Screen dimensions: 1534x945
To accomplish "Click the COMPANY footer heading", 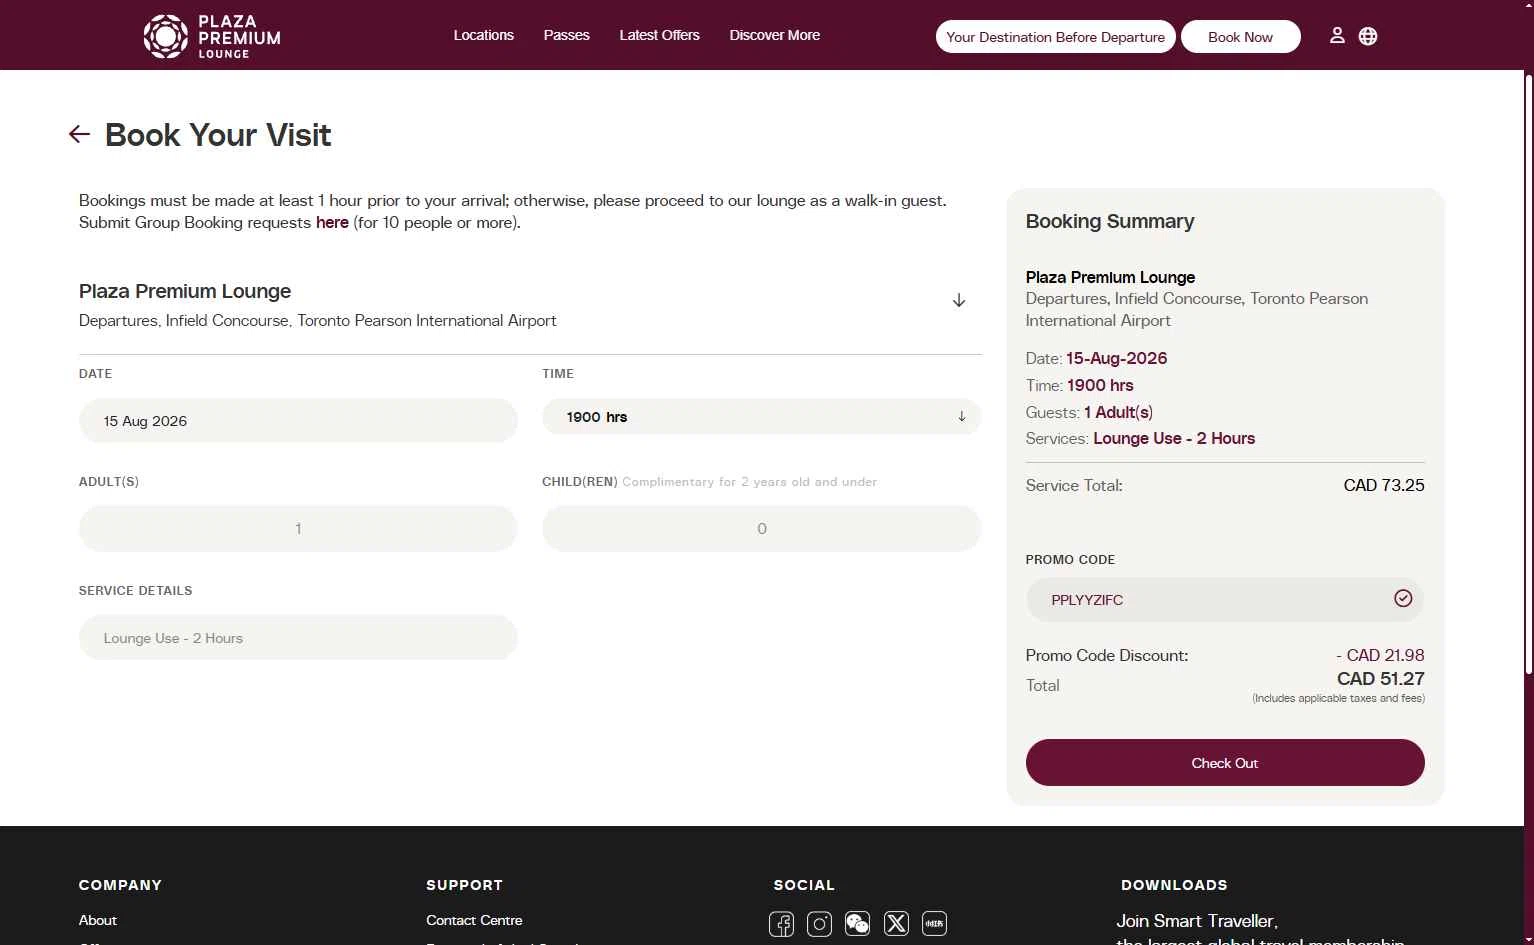I will [x=120, y=885].
